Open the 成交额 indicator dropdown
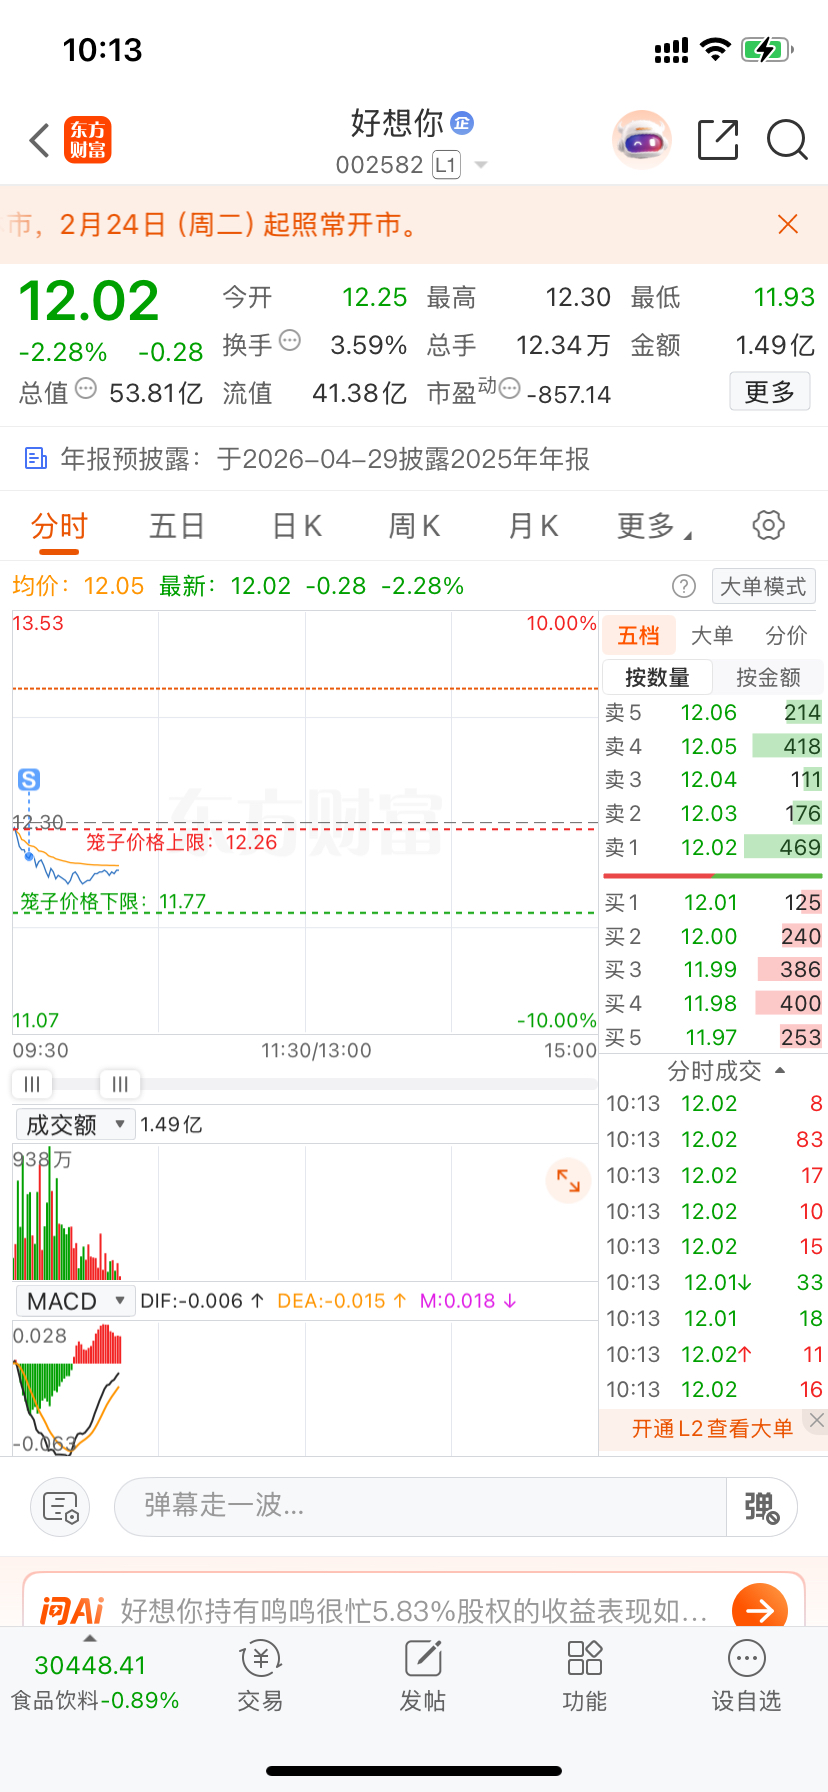Screen dimensions: 828x1792 [75, 1125]
